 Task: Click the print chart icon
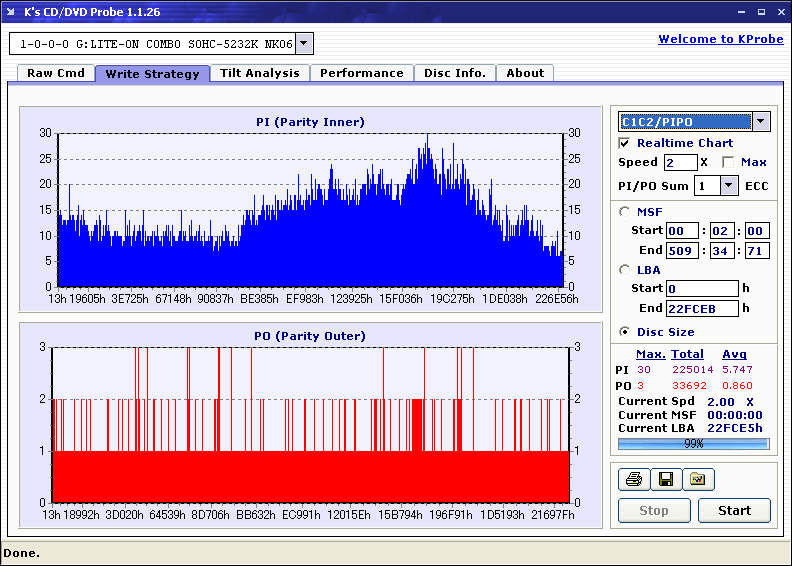[634, 480]
